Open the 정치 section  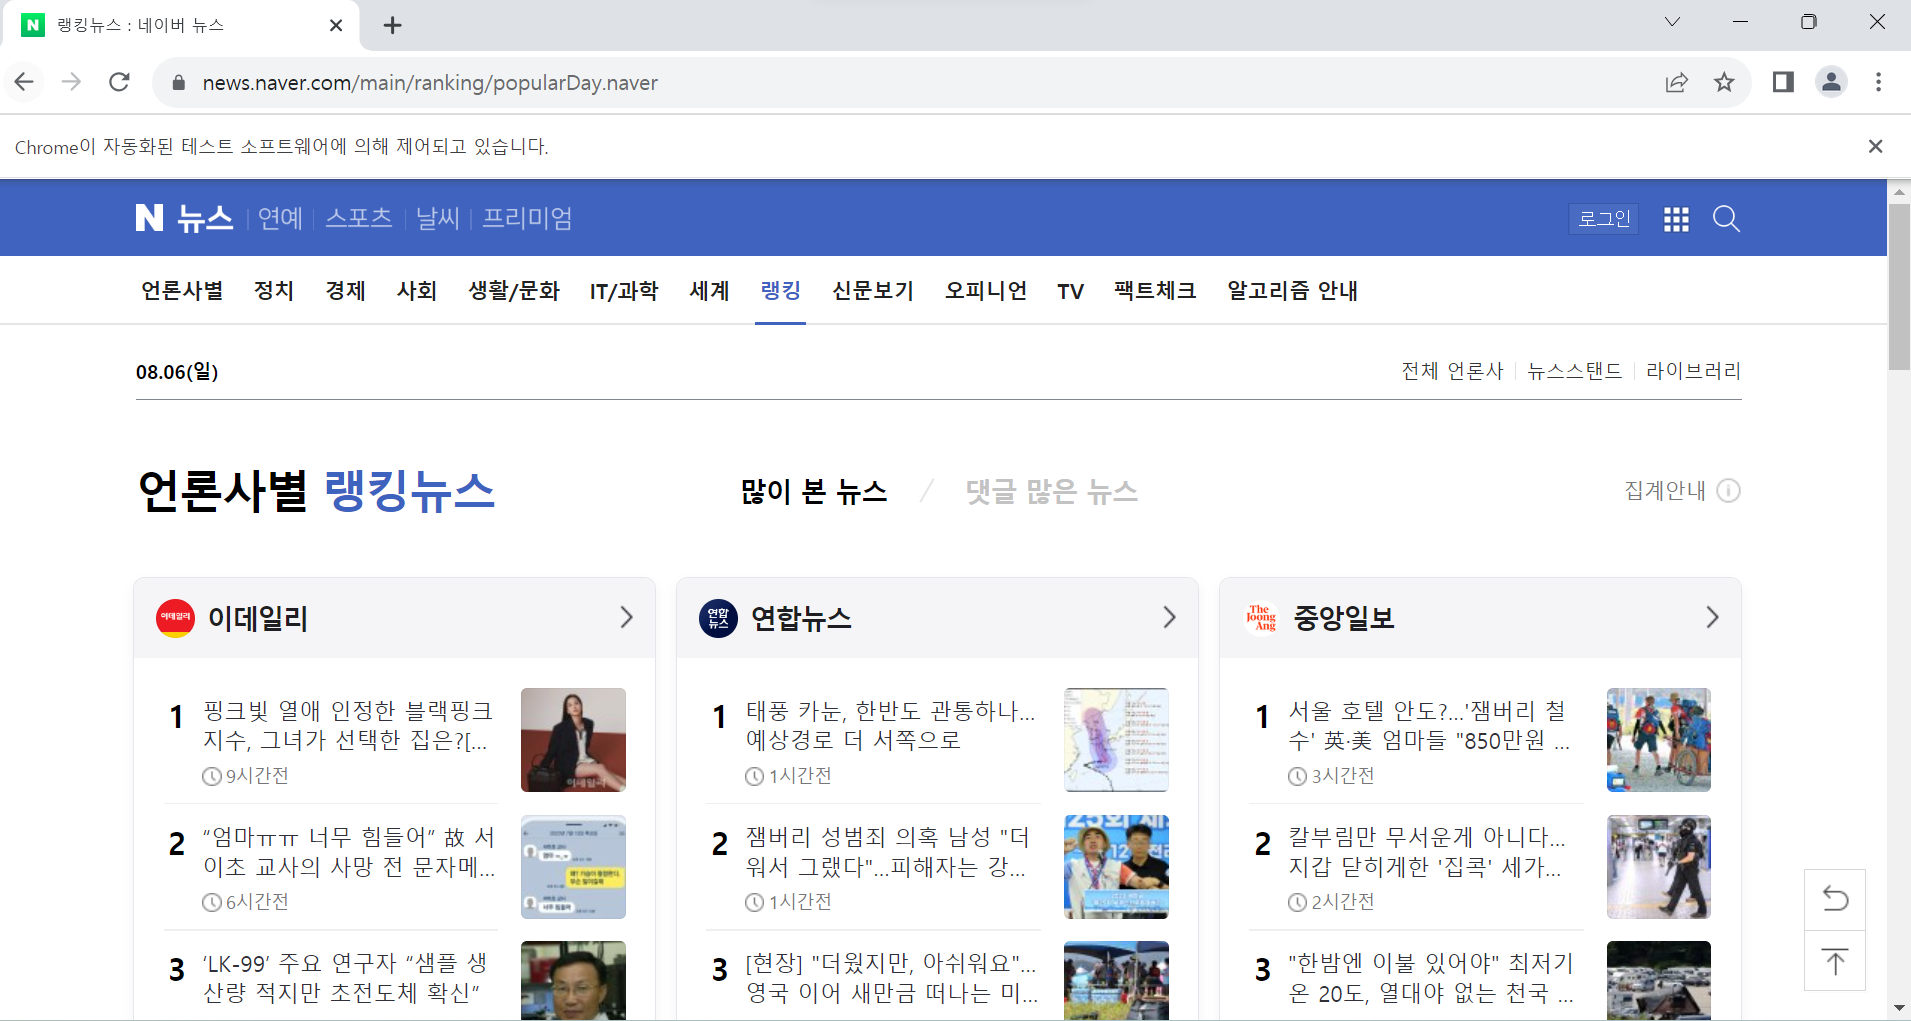click(x=274, y=291)
